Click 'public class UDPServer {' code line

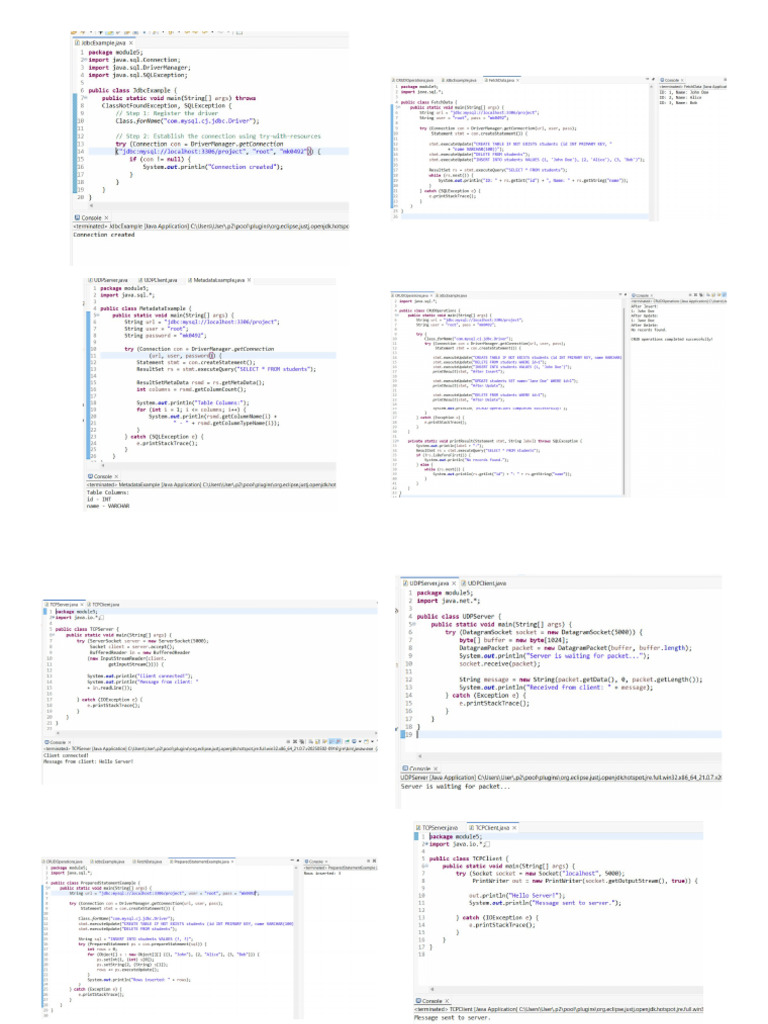coord(458,616)
